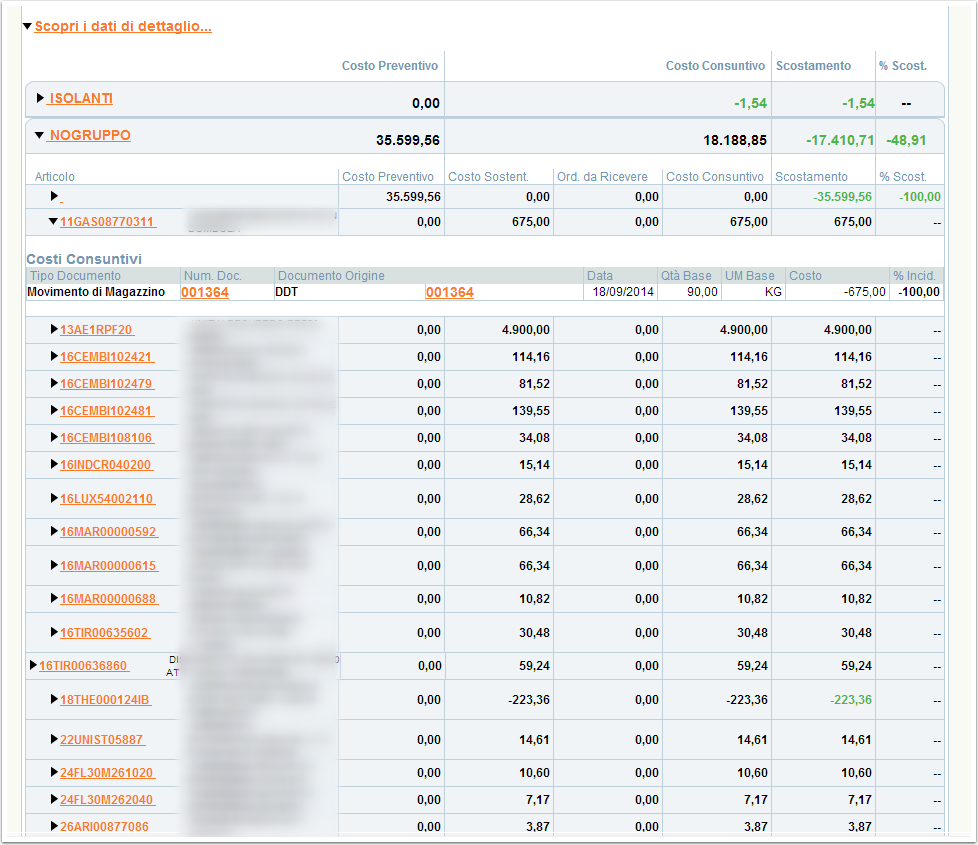Open 'Scopri i dati di dettaglio...' link
The image size is (978, 845).
click(x=122, y=27)
